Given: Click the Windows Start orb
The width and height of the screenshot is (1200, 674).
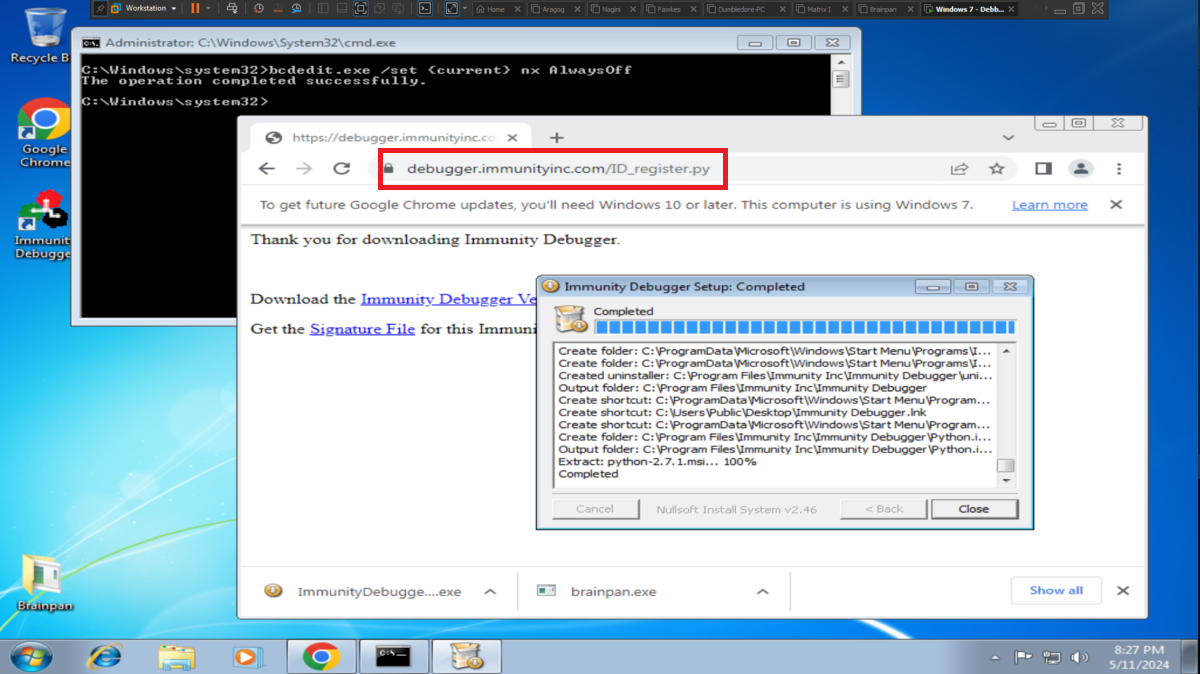Looking at the screenshot, I should 30,657.
